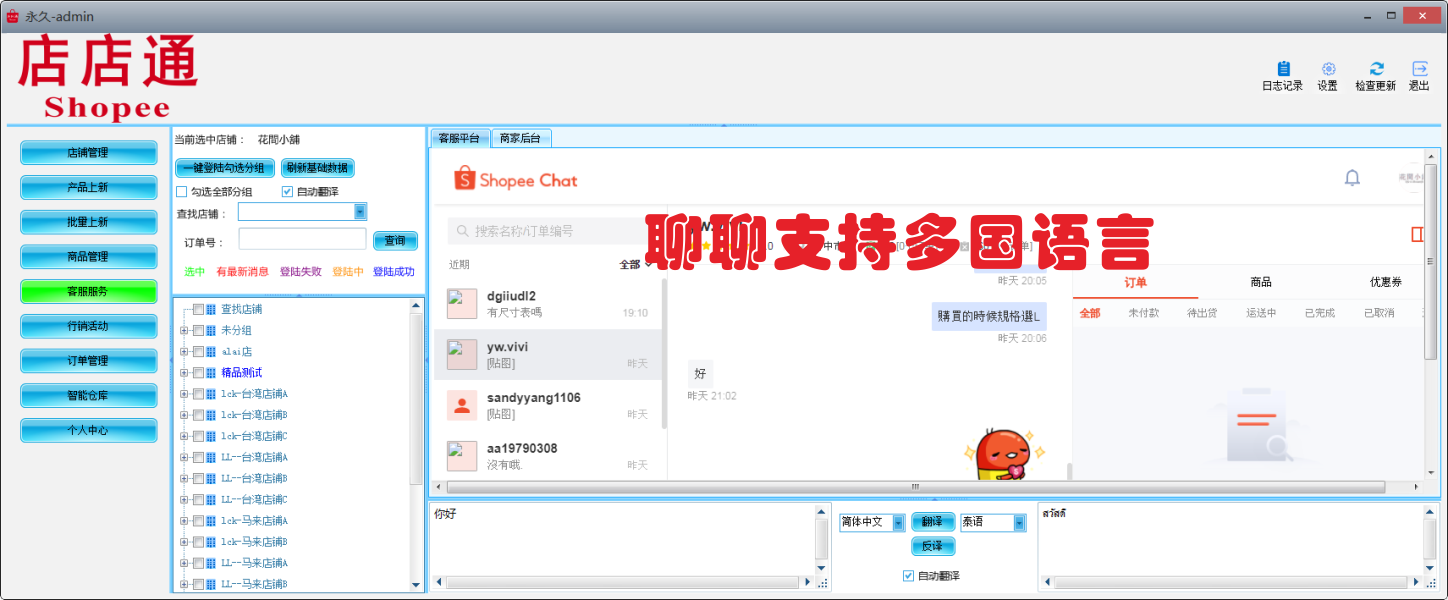Select the 商品 tab in the chat panel
This screenshot has height=600, width=1448.
point(1261,283)
